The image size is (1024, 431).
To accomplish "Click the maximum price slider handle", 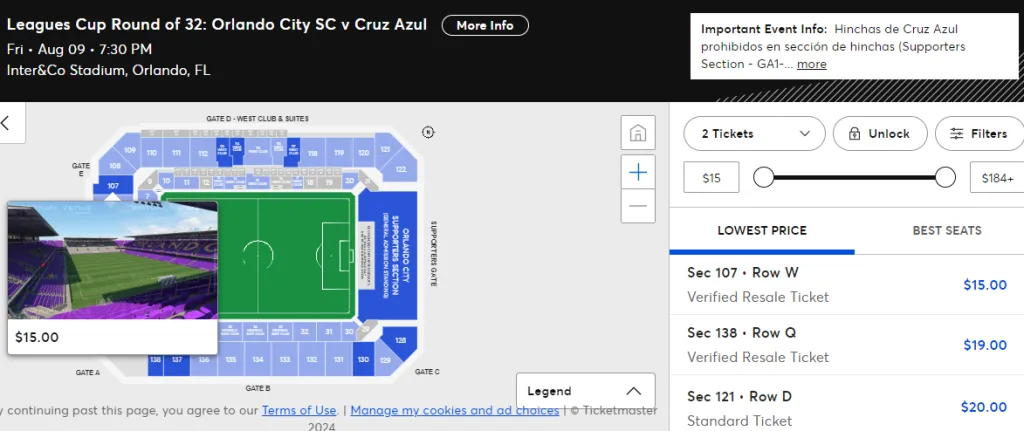I will click(945, 178).
